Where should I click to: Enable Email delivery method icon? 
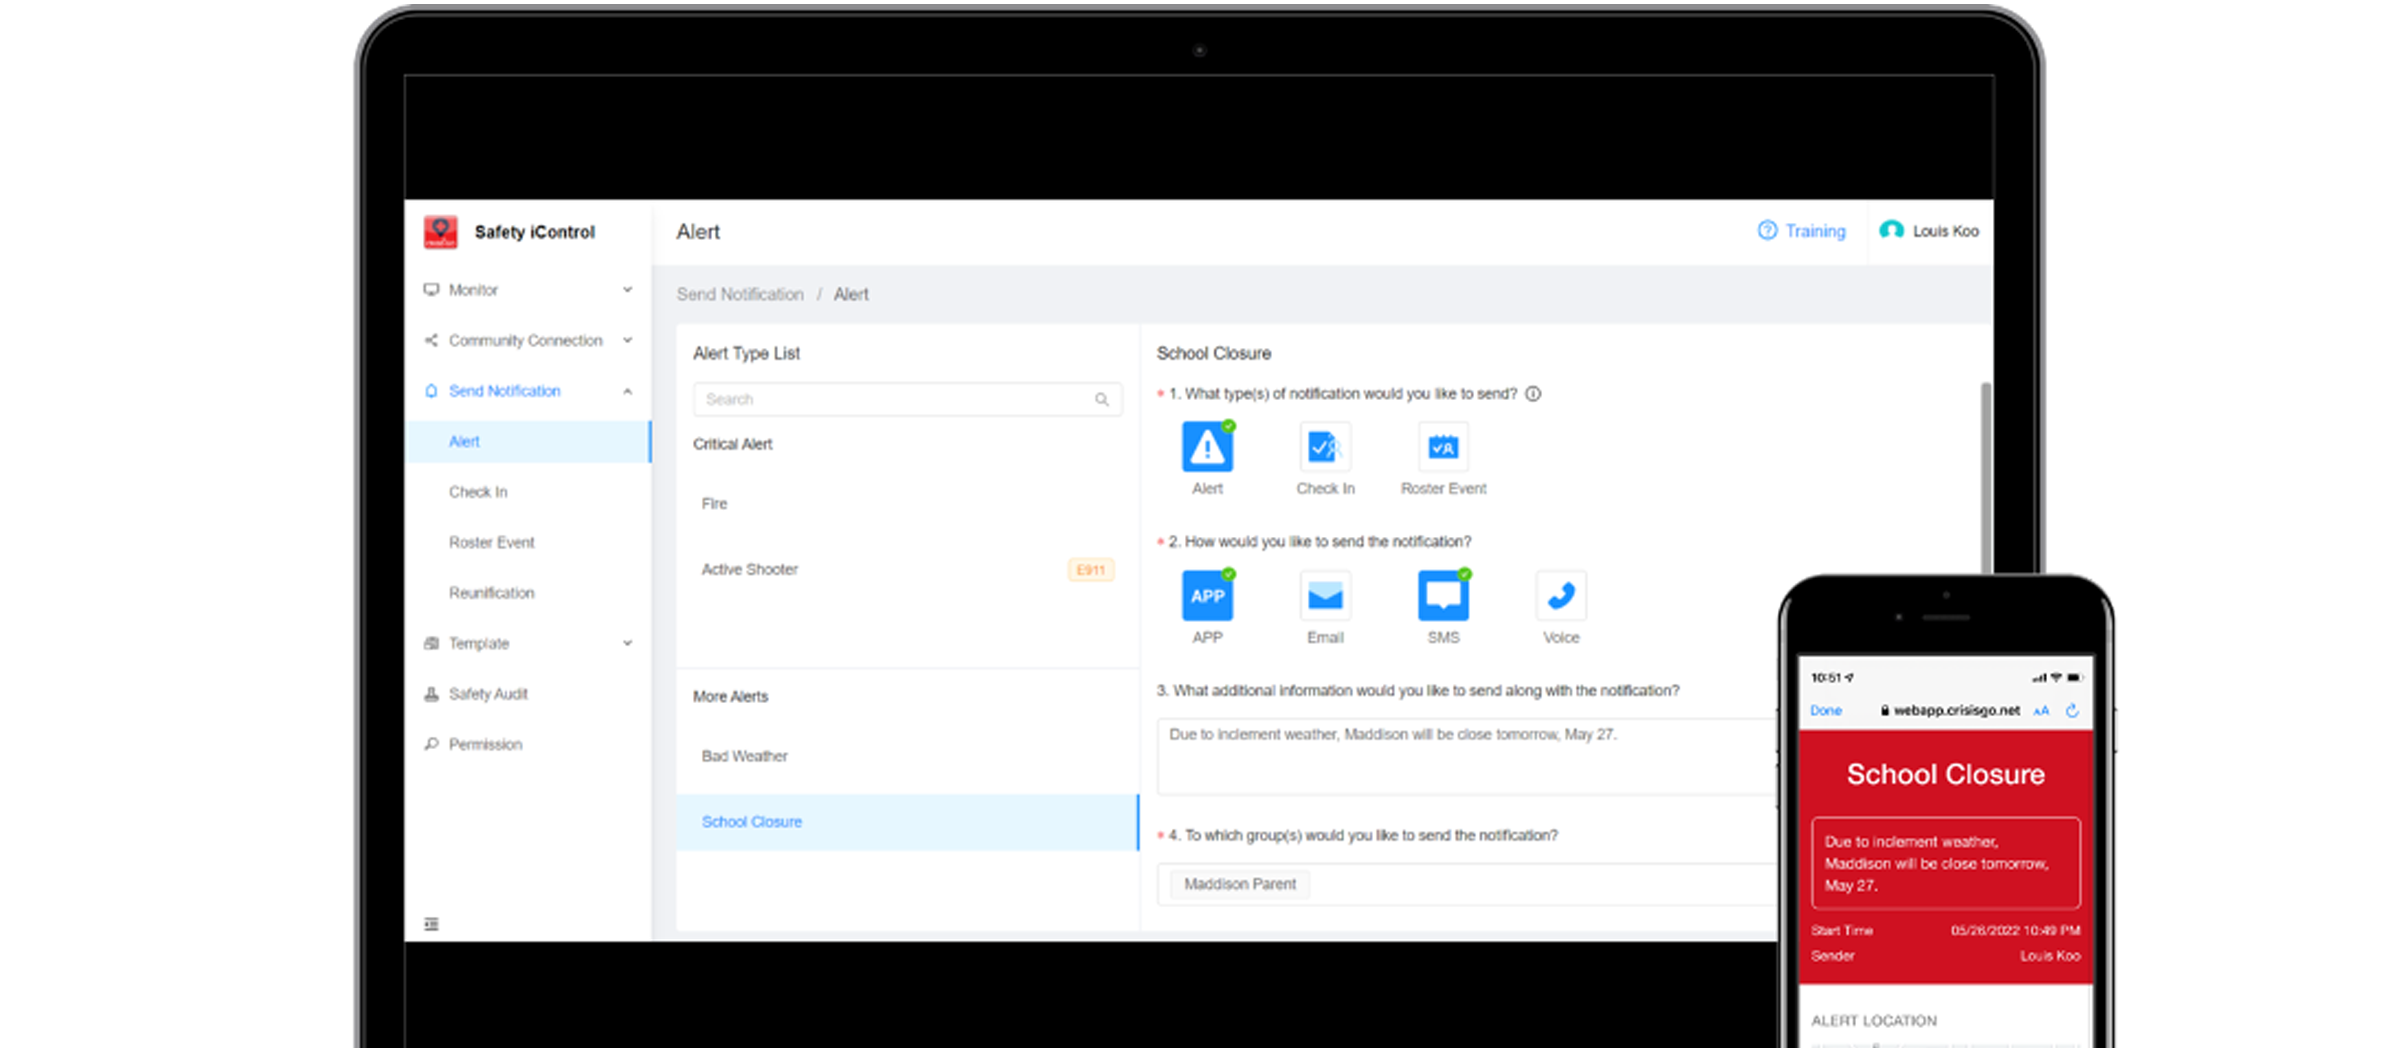click(1325, 596)
